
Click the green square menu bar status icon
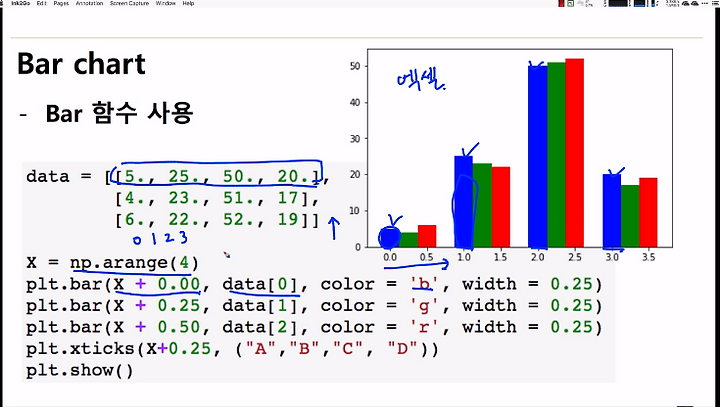tap(570, 3)
